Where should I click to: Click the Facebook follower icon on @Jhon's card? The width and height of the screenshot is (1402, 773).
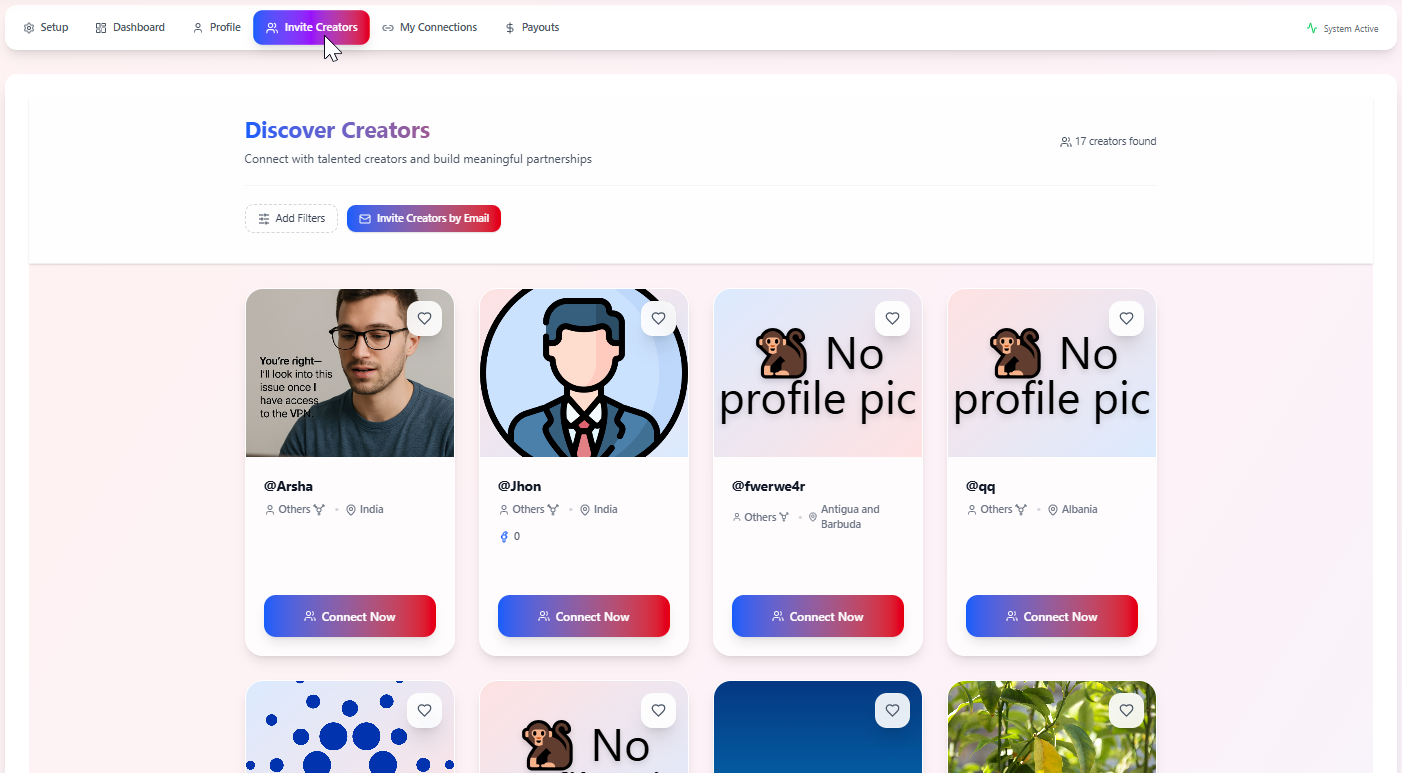point(504,537)
